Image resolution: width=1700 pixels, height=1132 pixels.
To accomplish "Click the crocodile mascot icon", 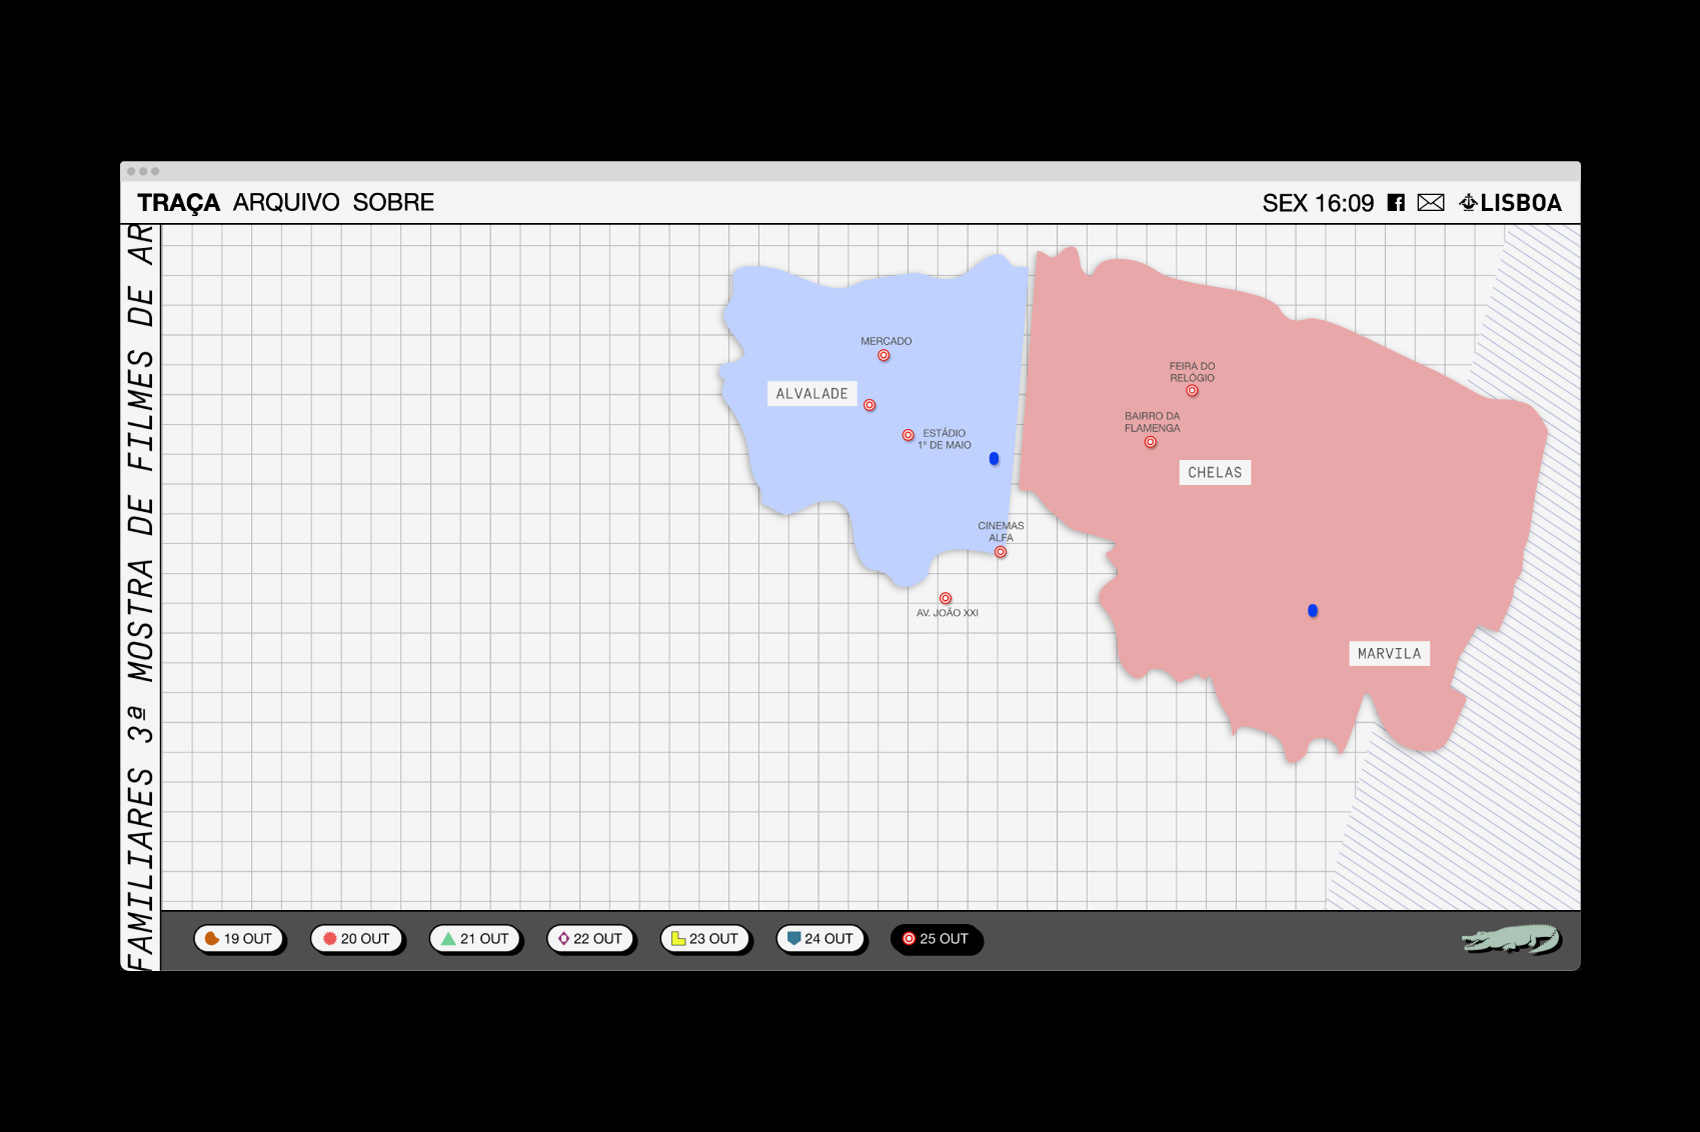I will click(x=1510, y=940).
